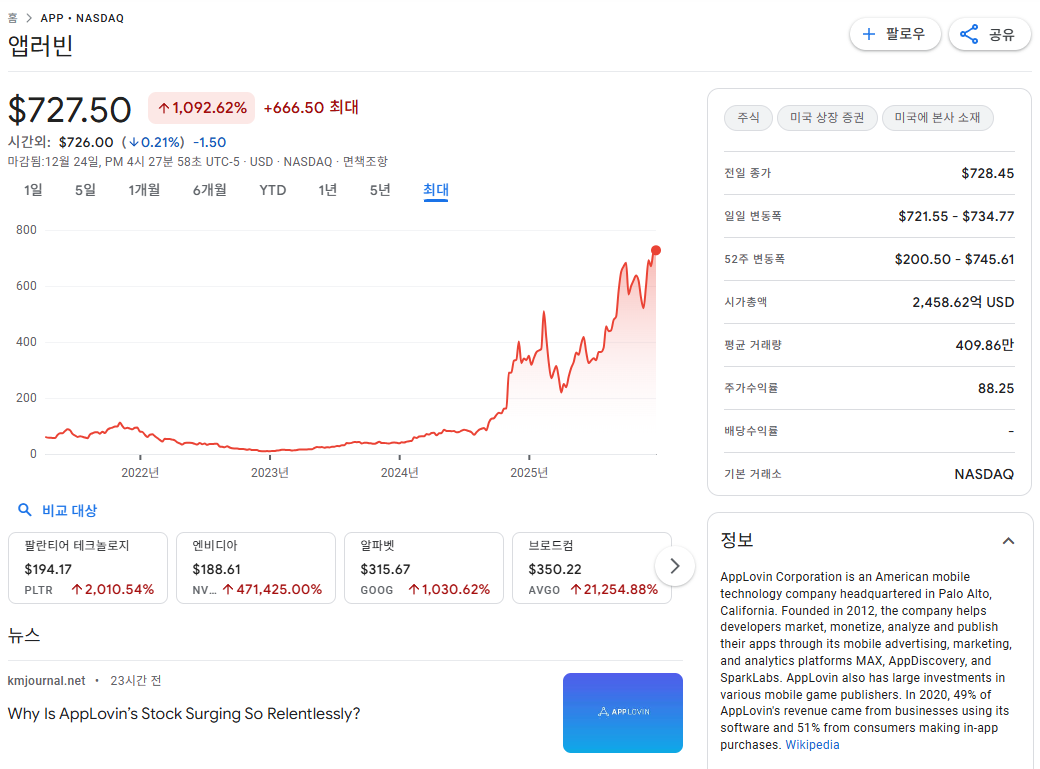Image resolution: width=1040 pixels, height=769 pixels.
Task: Follow the stock with 팔로우 button
Action: click(895, 34)
